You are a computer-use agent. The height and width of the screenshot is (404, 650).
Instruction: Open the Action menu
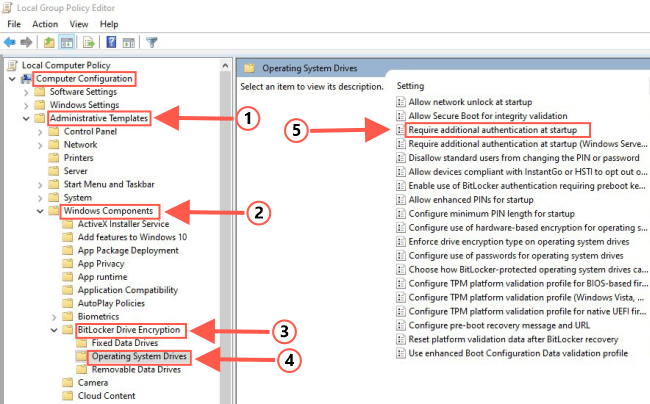[44, 24]
